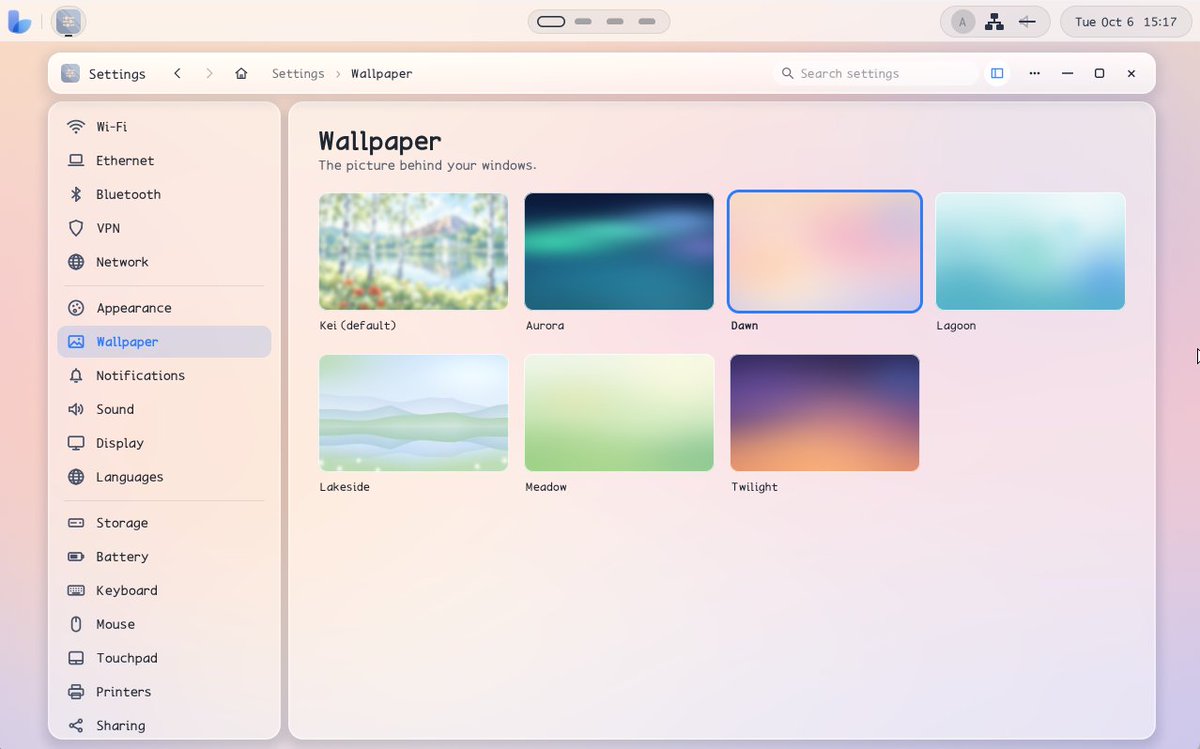The width and height of the screenshot is (1200, 749).
Task: Open the Storage drive icon
Action: click(76, 523)
